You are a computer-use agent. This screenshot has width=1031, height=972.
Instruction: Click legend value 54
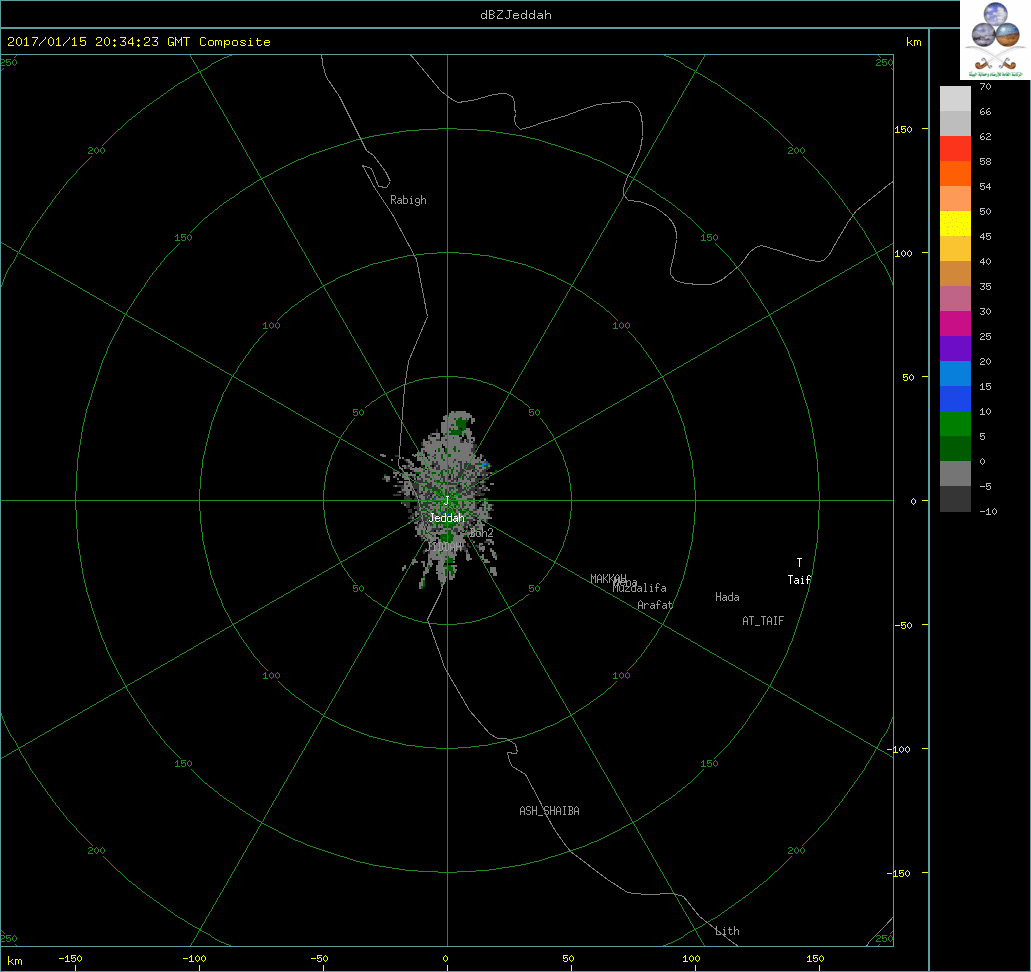pyautogui.click(x=985, y=186)
